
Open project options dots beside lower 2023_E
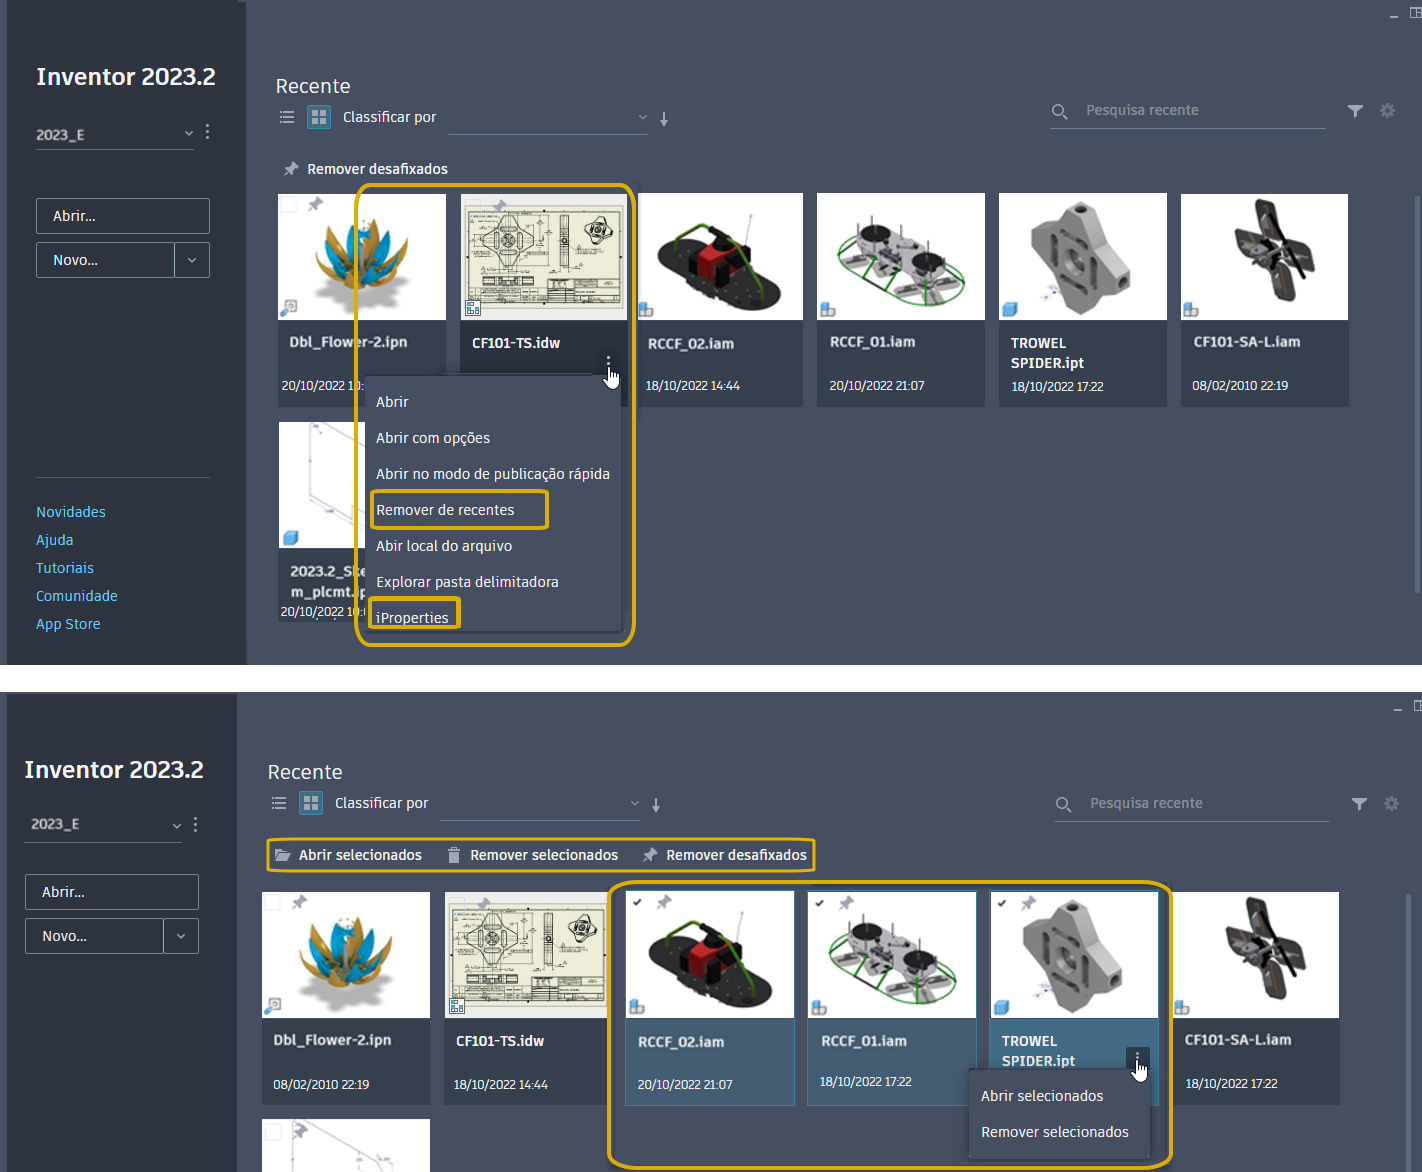point(195,825)
